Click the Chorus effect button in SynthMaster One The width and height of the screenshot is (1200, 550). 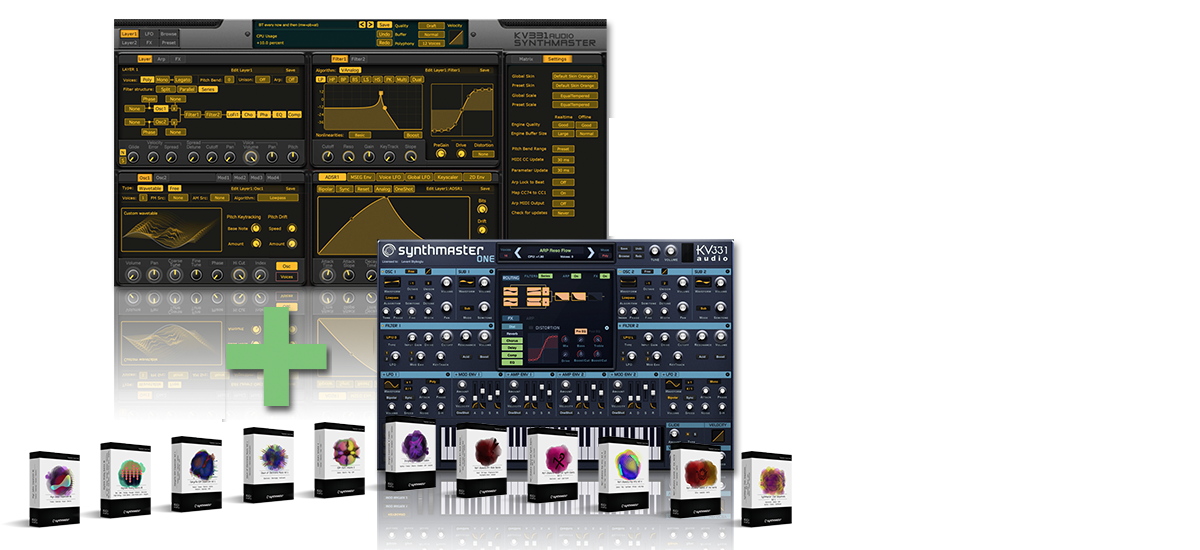(x=514, y=340)
